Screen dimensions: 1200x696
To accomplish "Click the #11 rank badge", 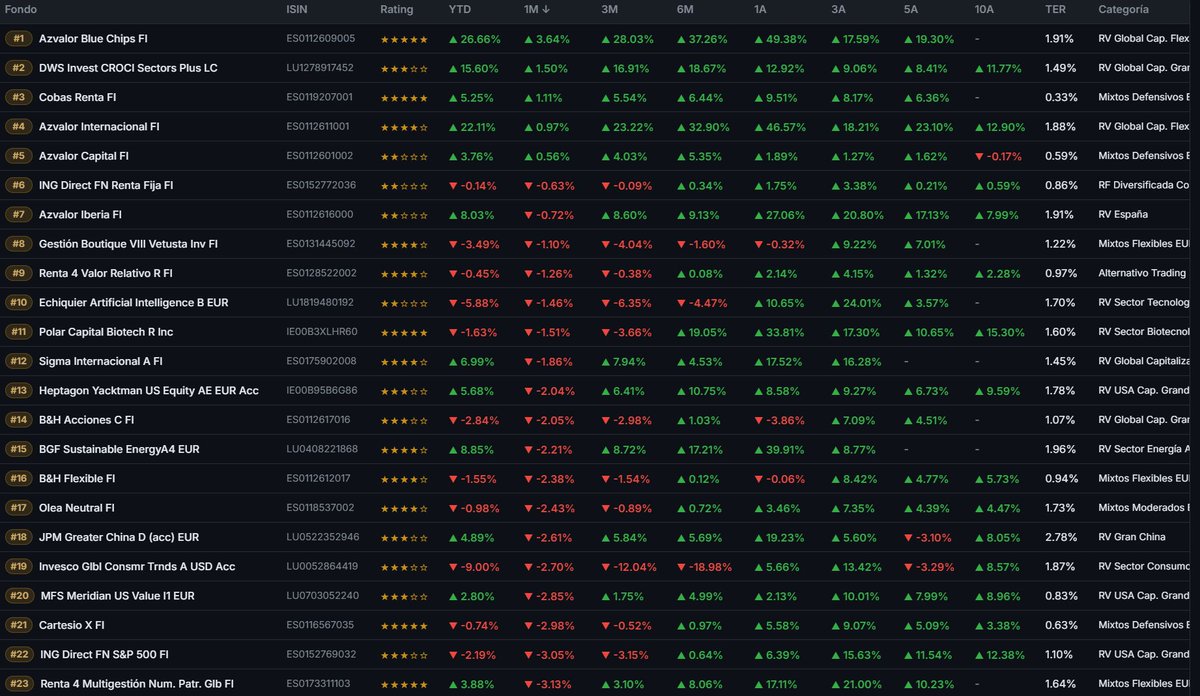I will (x=19, y=332).
